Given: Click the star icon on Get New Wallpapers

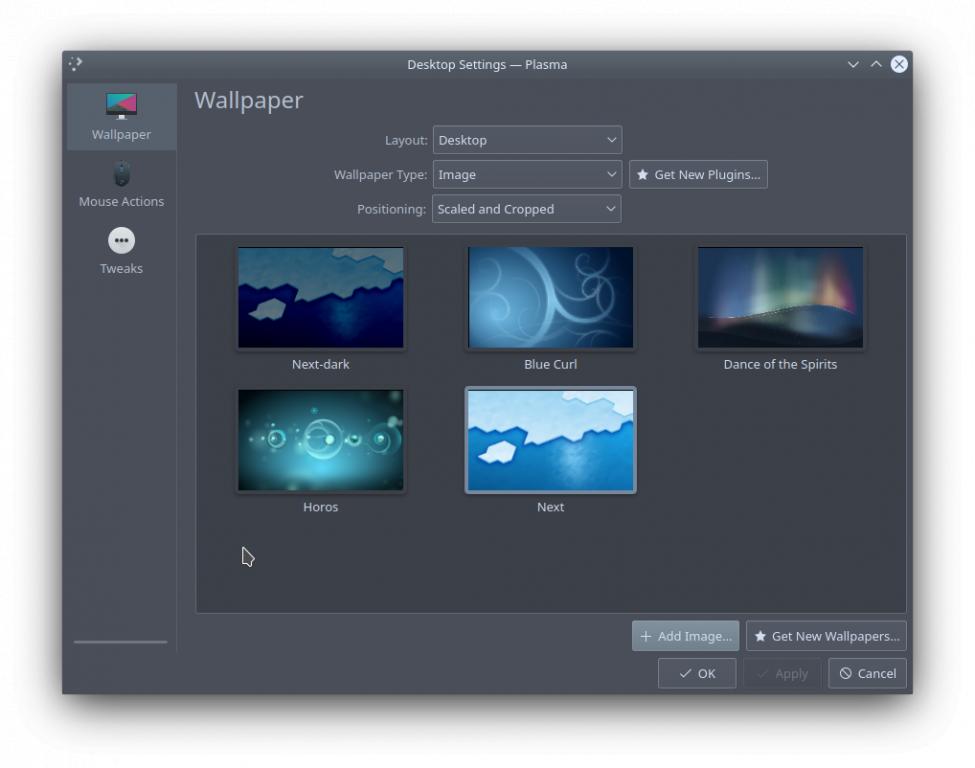Looking at the screenshot, I should coord(760,637).
